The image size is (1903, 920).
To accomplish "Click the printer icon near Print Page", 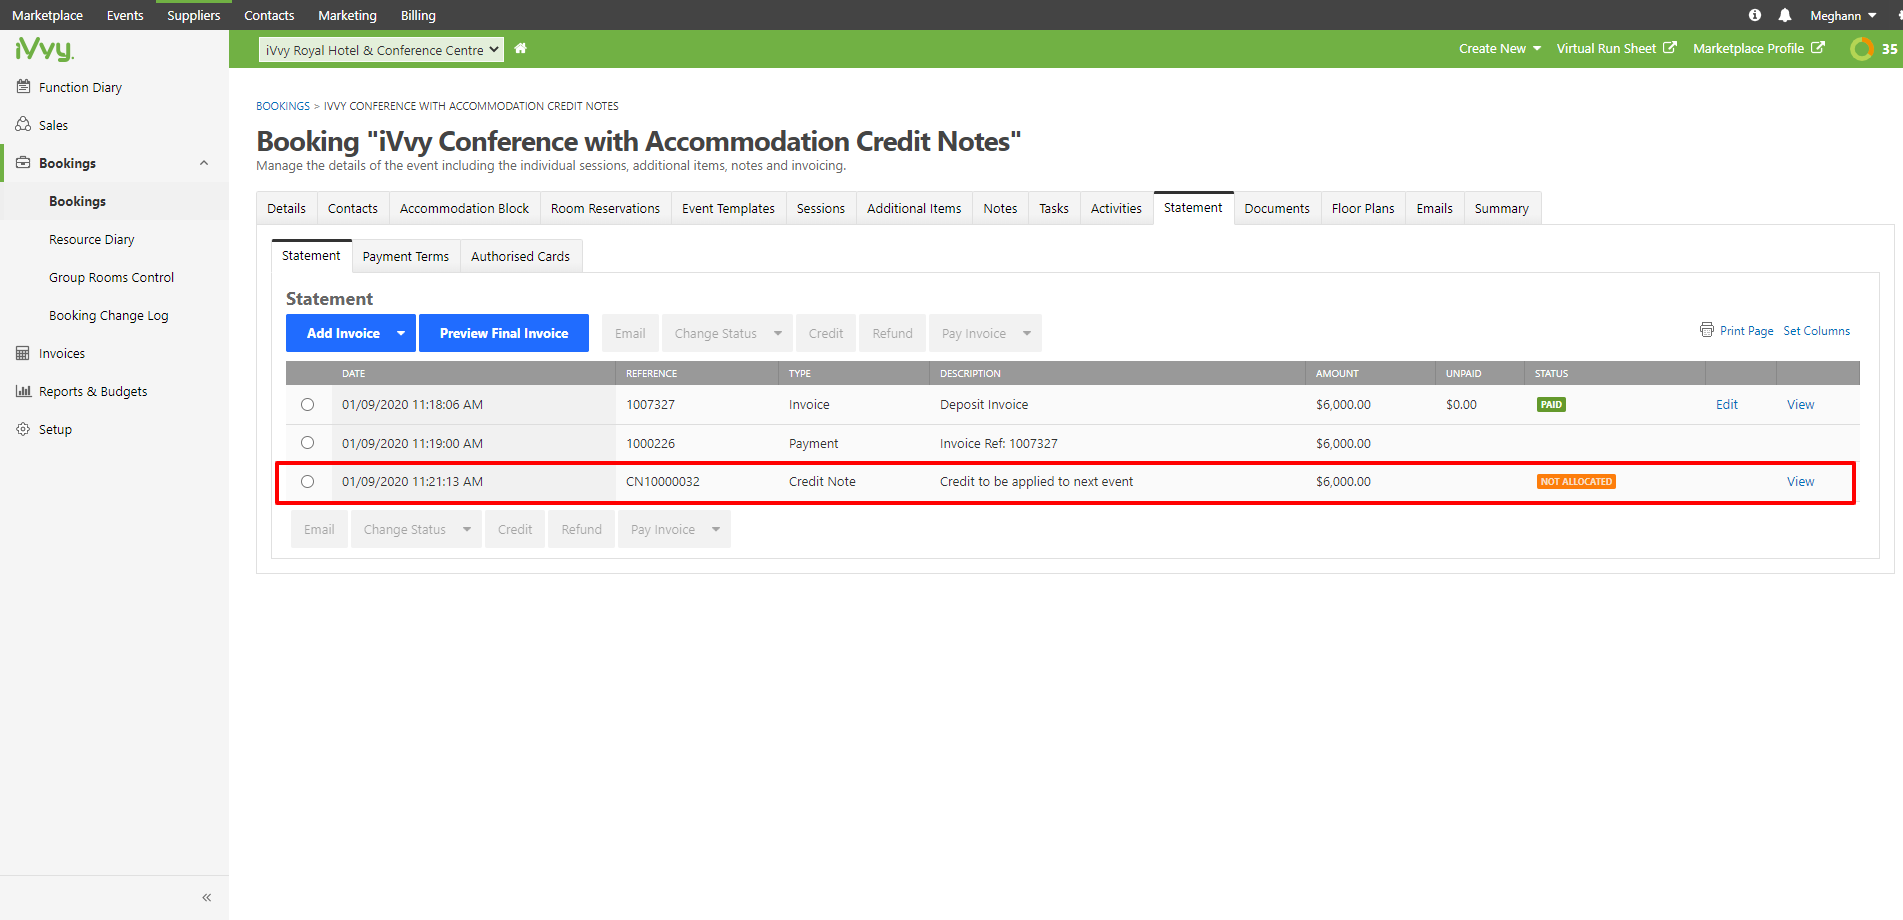I will coord(1707,330).
